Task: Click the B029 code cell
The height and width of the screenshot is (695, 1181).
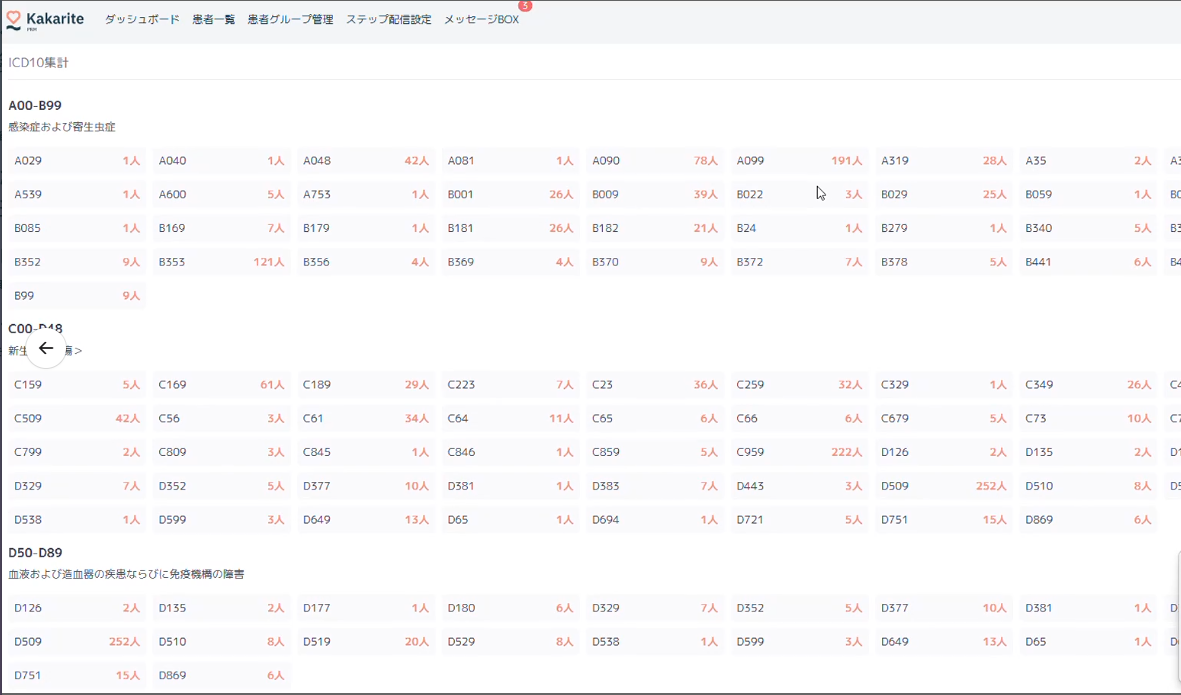Action: (x=944, y=194)
